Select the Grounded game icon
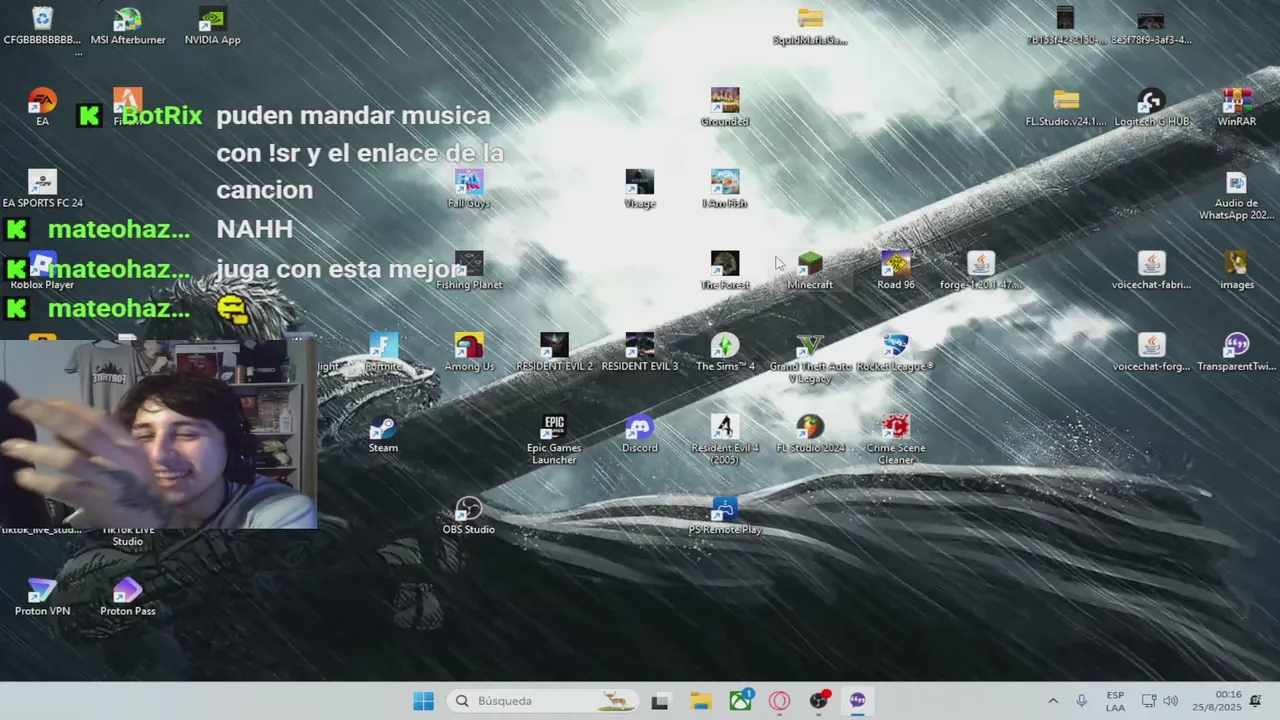1280x720 pixels. click(x=725, y=108)
